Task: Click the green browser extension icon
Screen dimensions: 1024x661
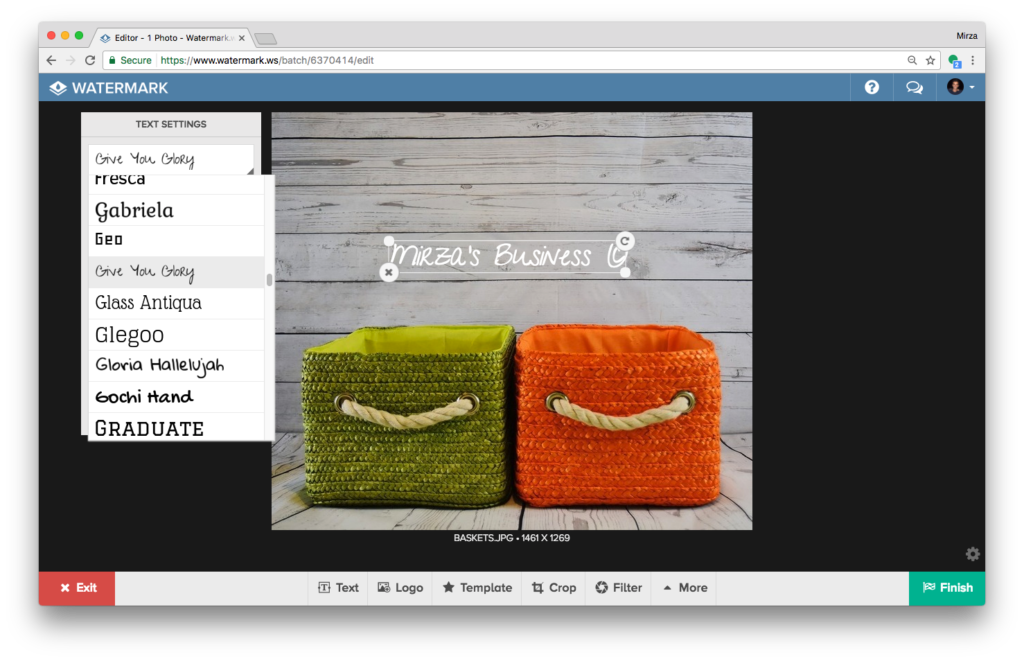Action: click(954, 61)
